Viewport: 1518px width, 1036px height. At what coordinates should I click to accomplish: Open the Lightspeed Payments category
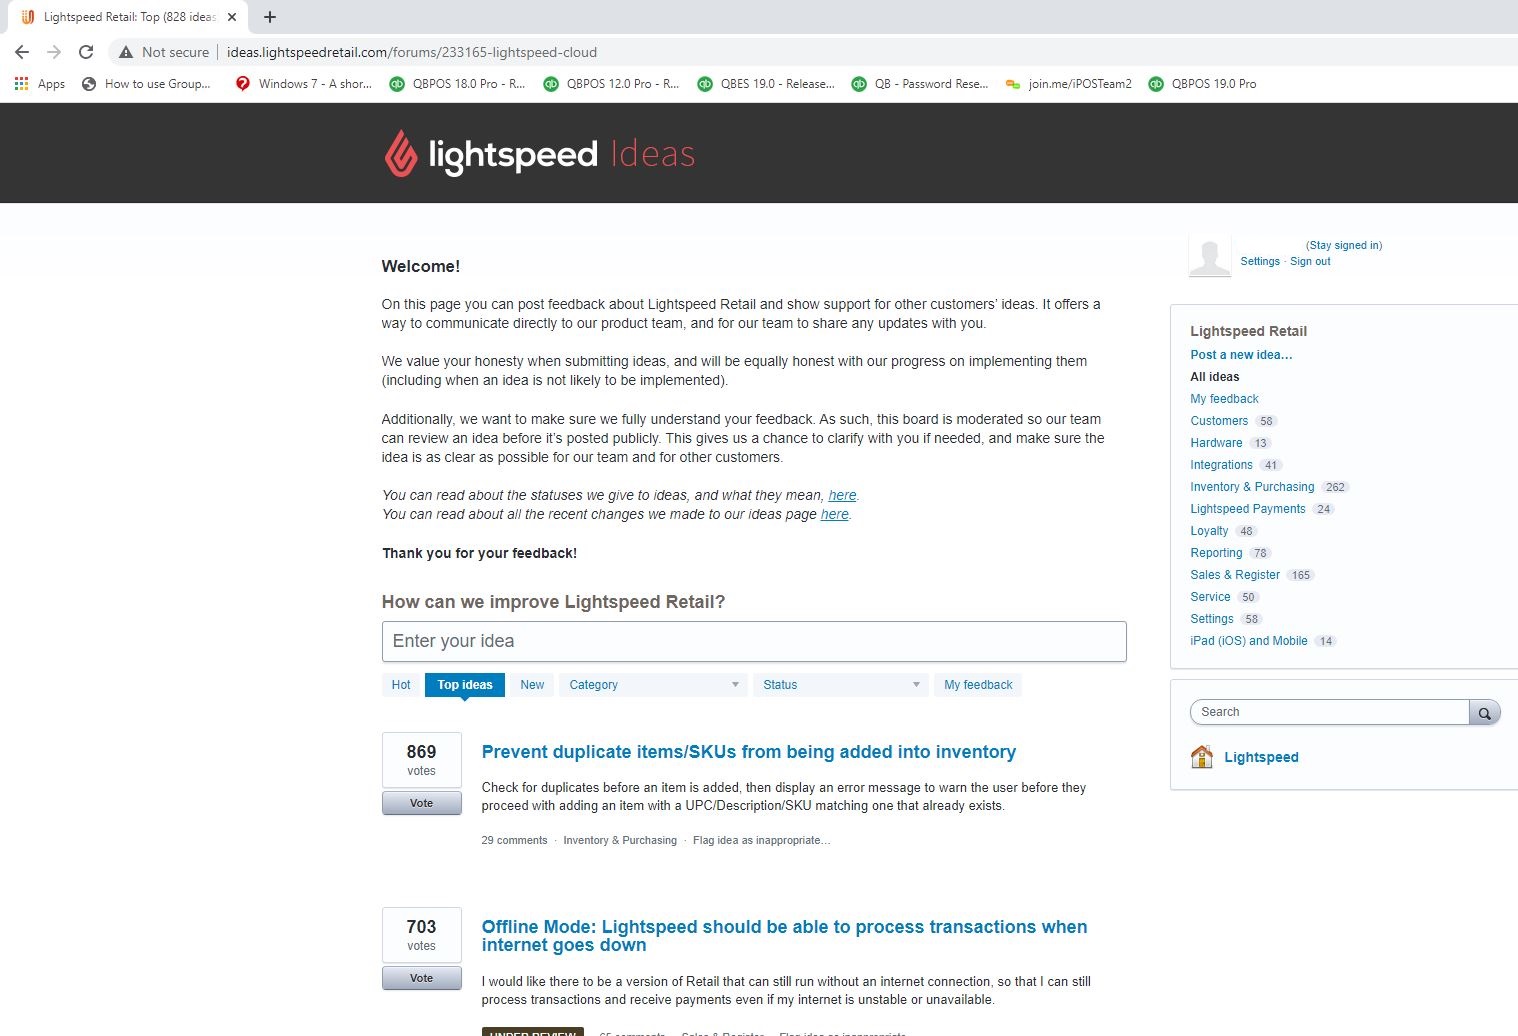1248,509
